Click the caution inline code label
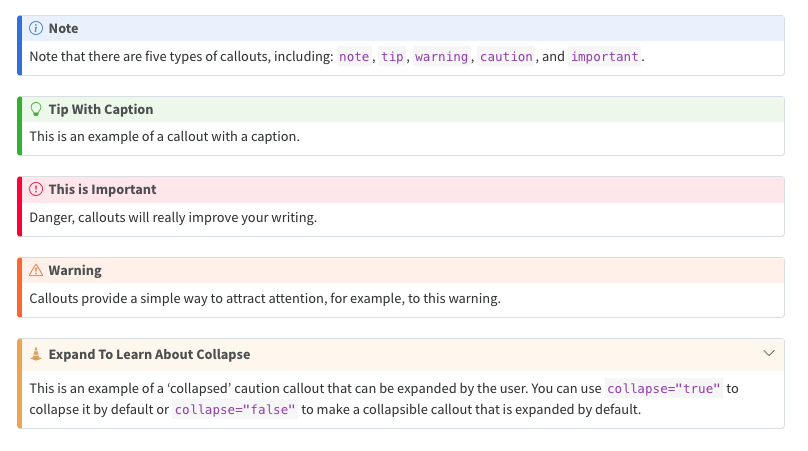 506,57
